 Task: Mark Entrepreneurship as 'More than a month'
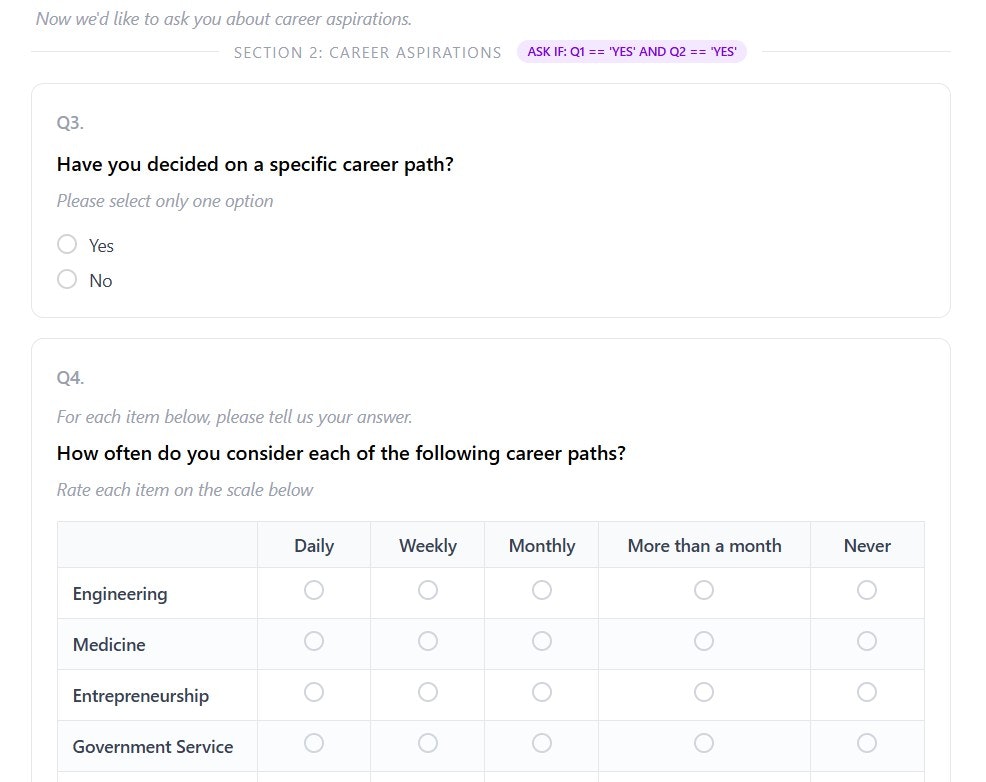703,692
